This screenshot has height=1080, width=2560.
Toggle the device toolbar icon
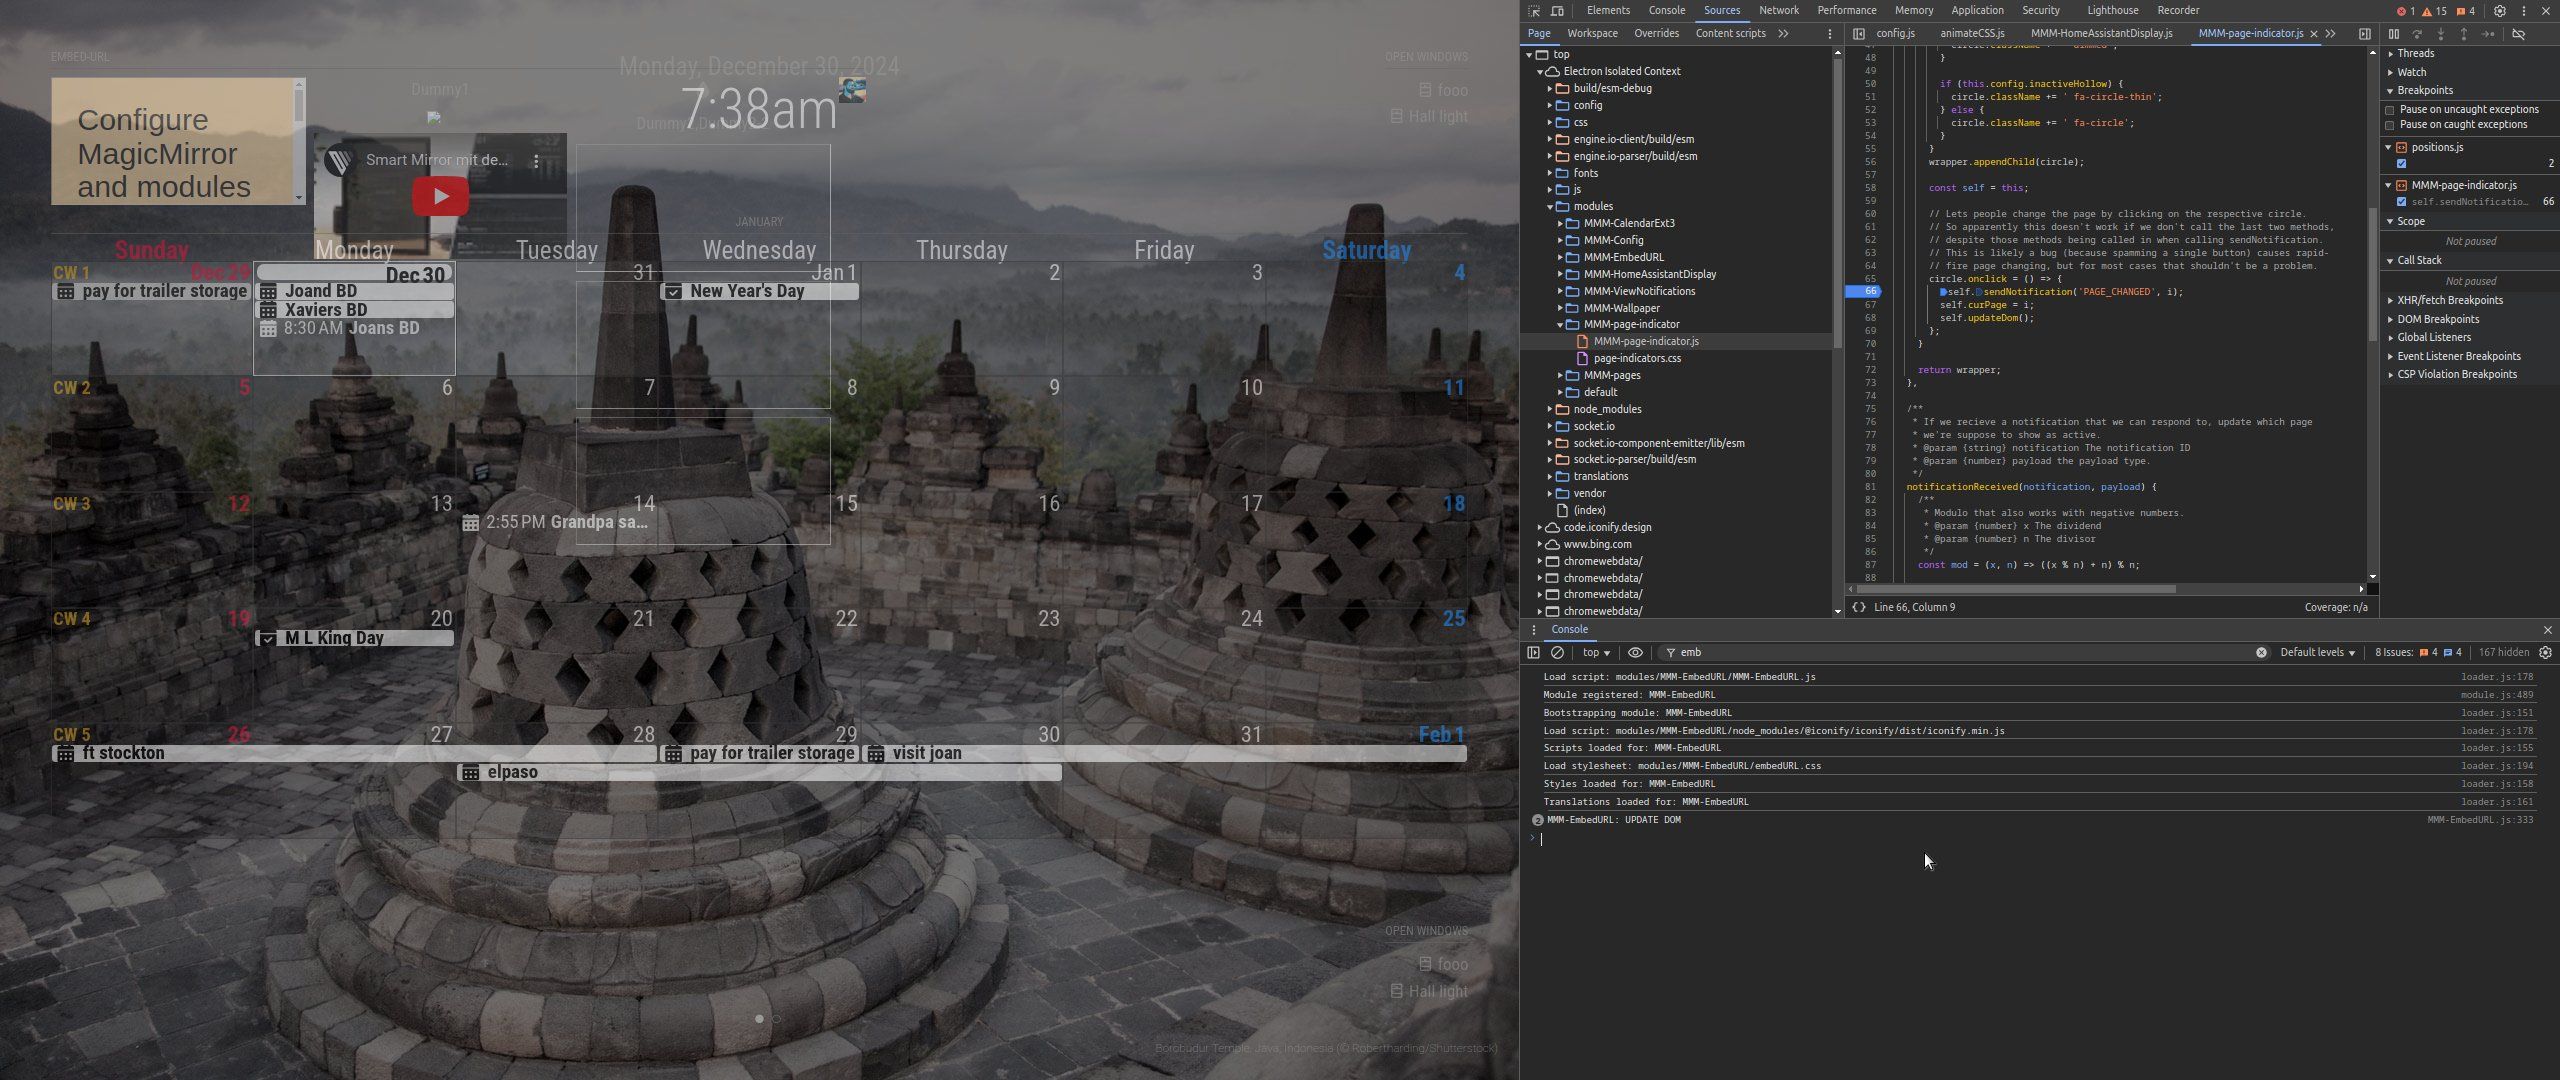(1557, 11)
